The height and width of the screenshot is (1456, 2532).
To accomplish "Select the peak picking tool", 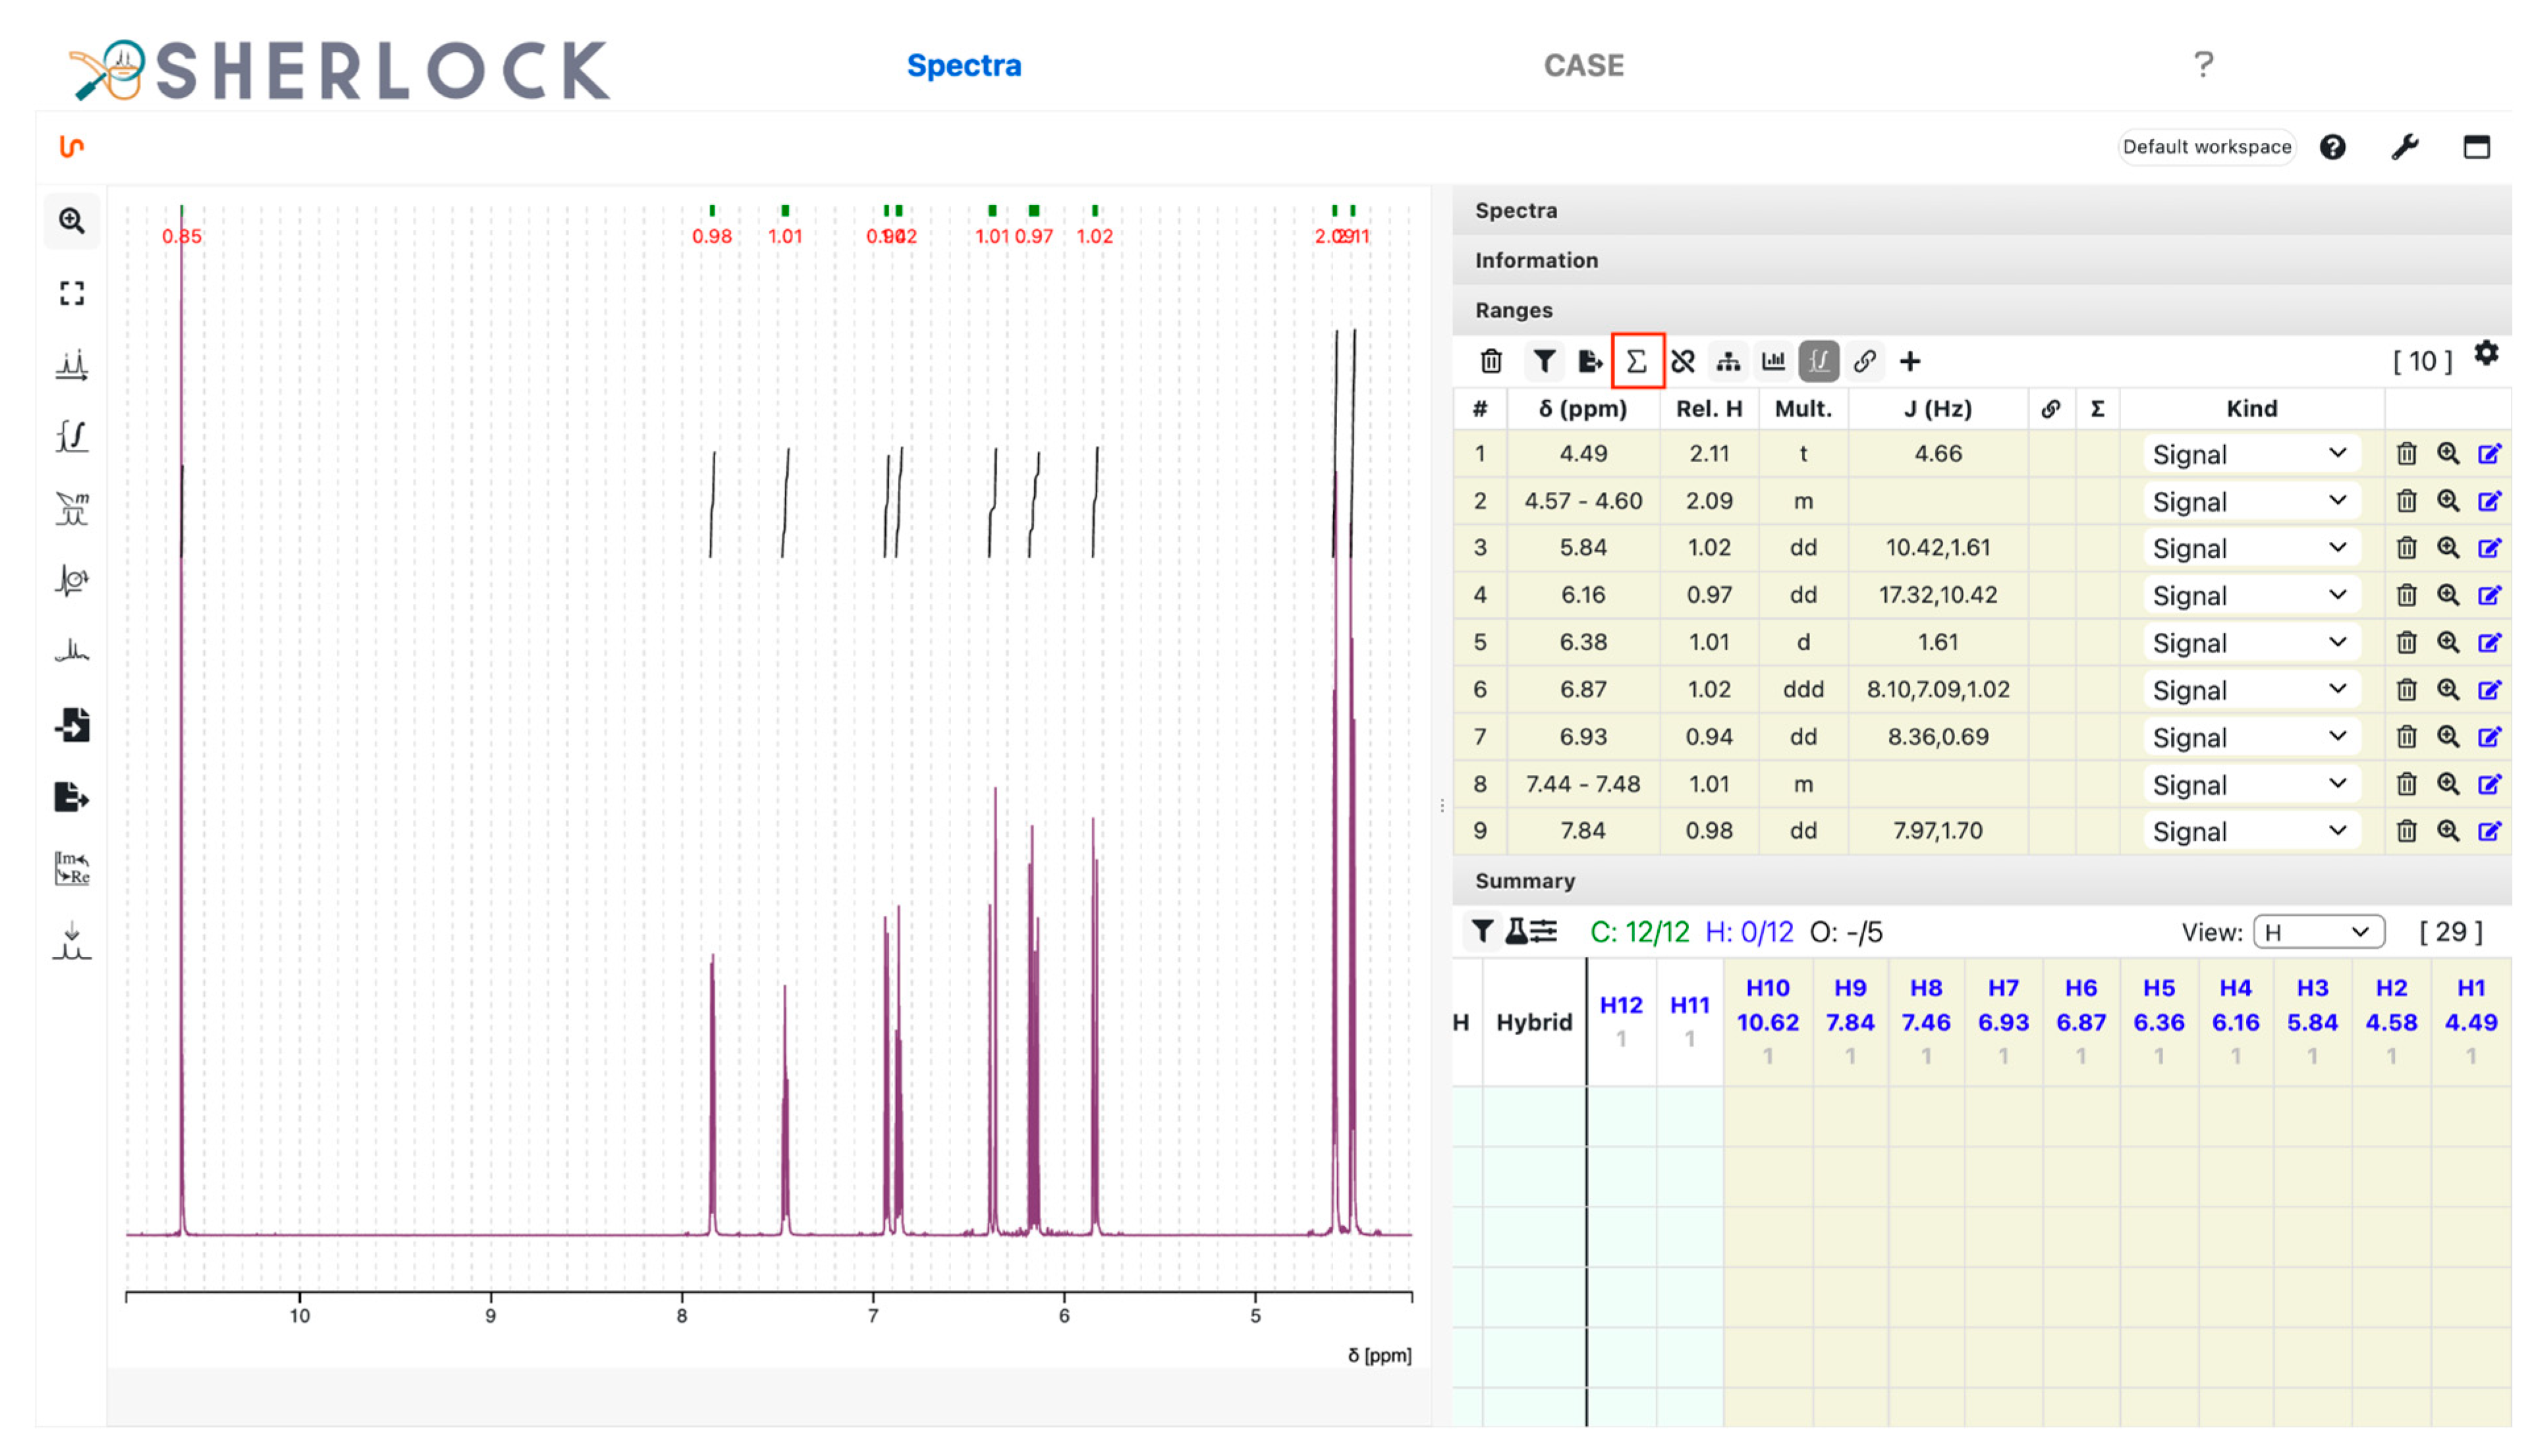I will pyautogui.click(x=71, y=365).
